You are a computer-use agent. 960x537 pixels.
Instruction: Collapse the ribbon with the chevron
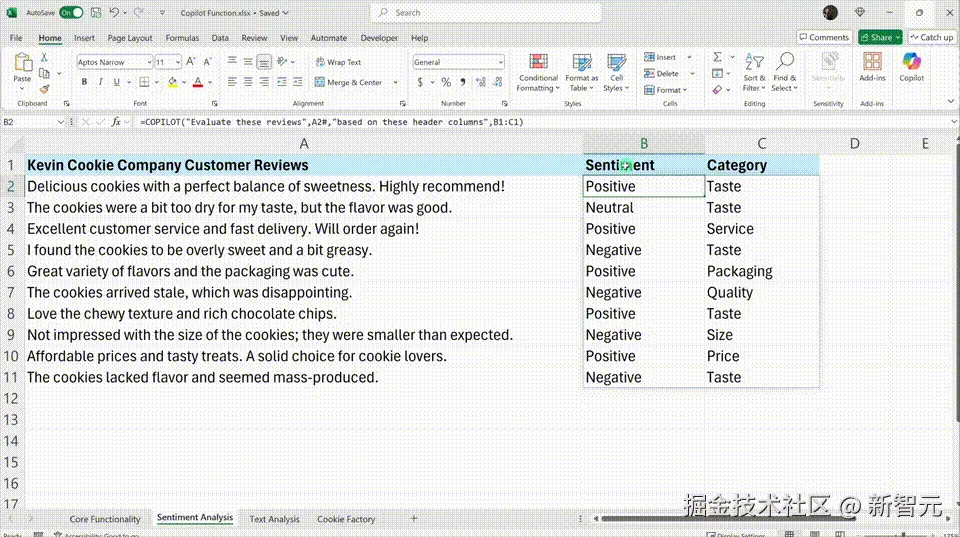pos(951,102)
